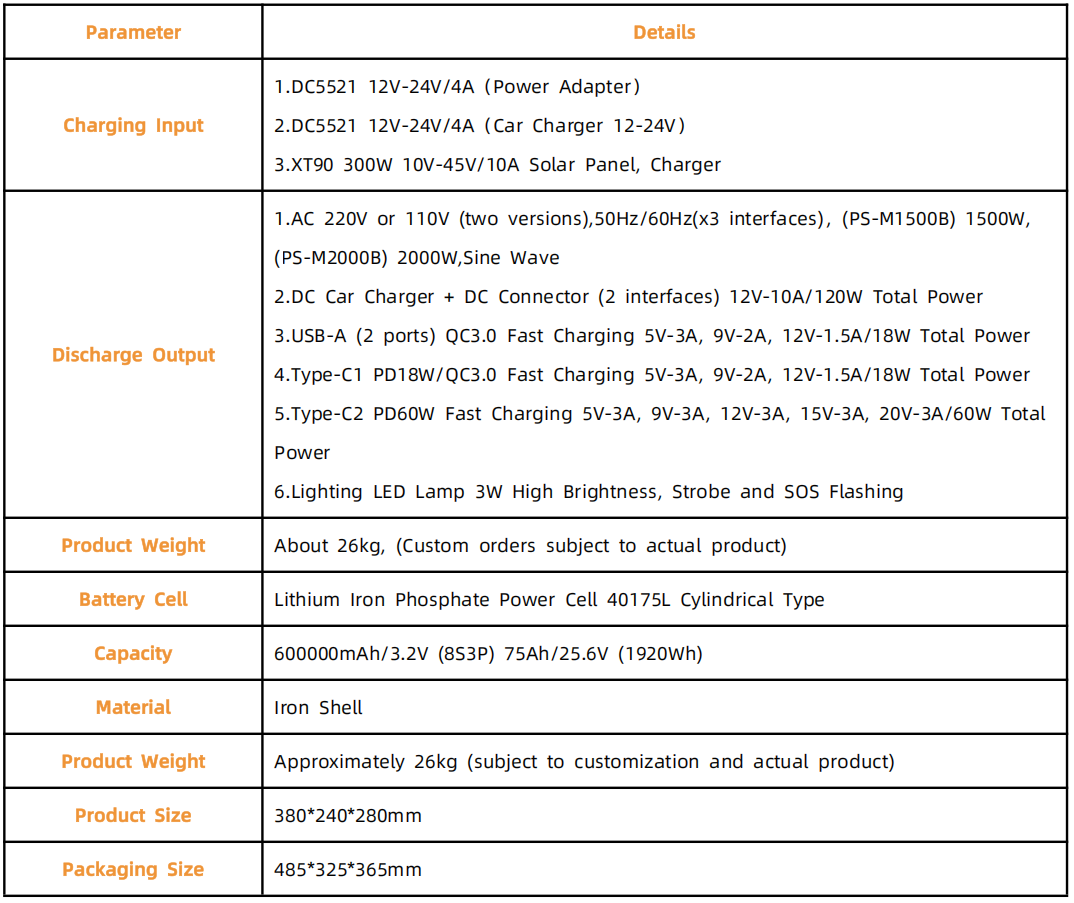
Task: Select the 'About 26kg' custom orders cell
Action: [530, 546]
